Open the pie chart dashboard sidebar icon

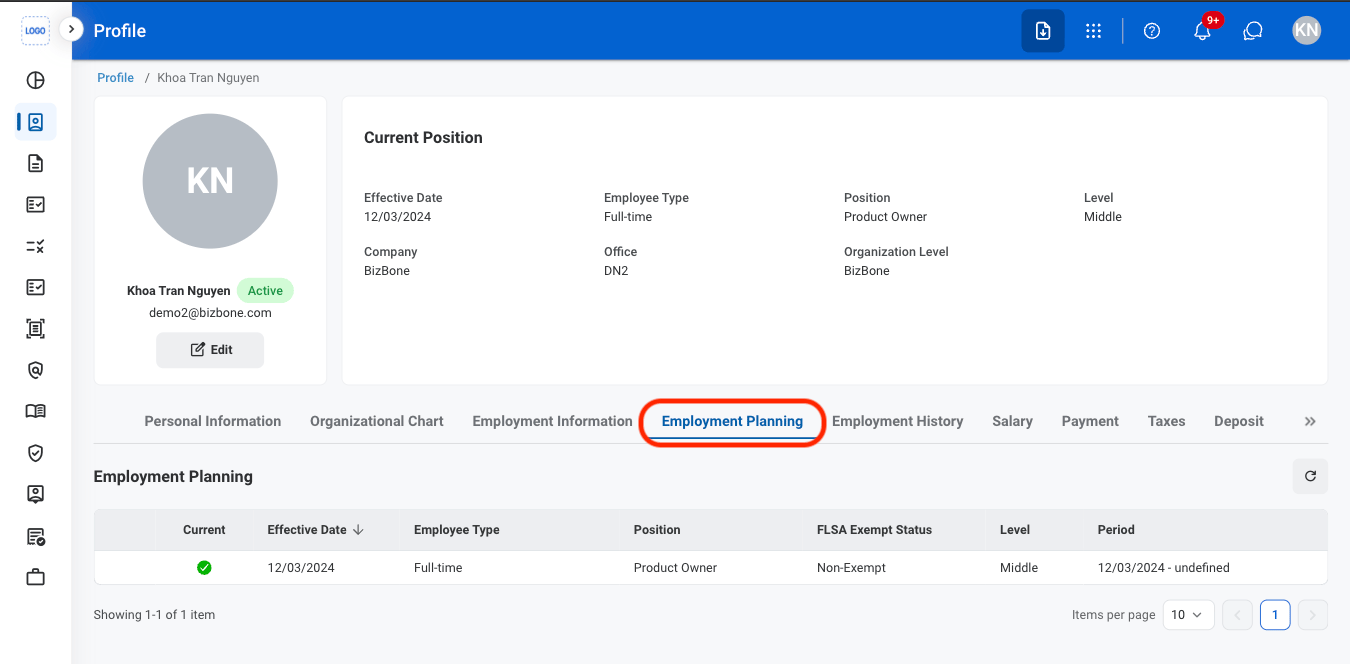point(35,81)
